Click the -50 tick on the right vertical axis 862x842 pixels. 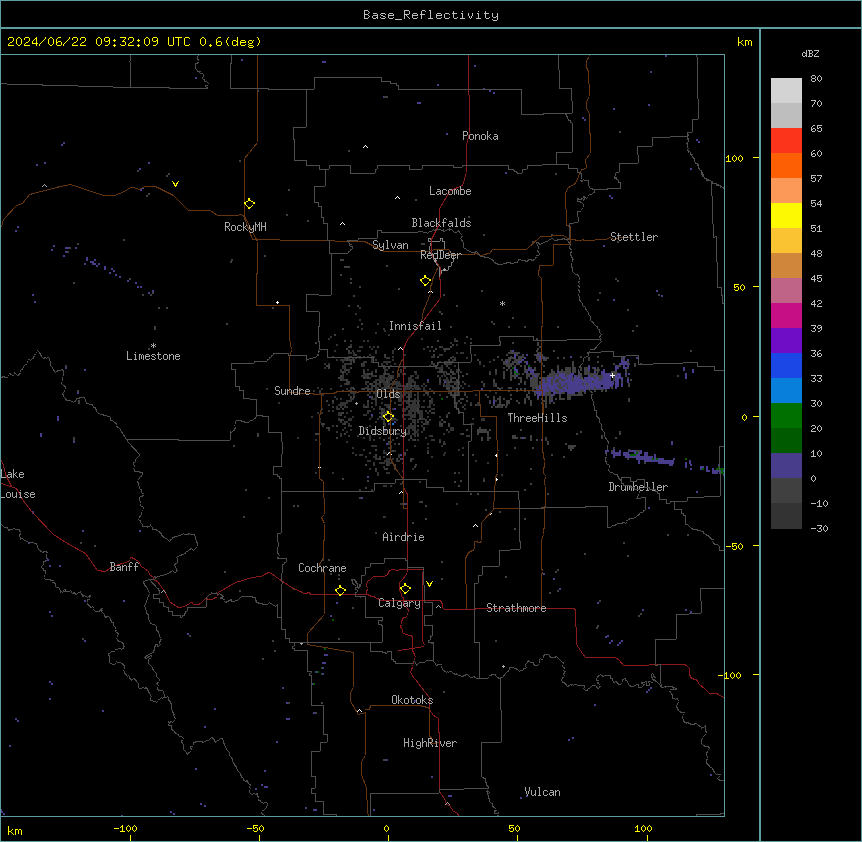point(734,546)
